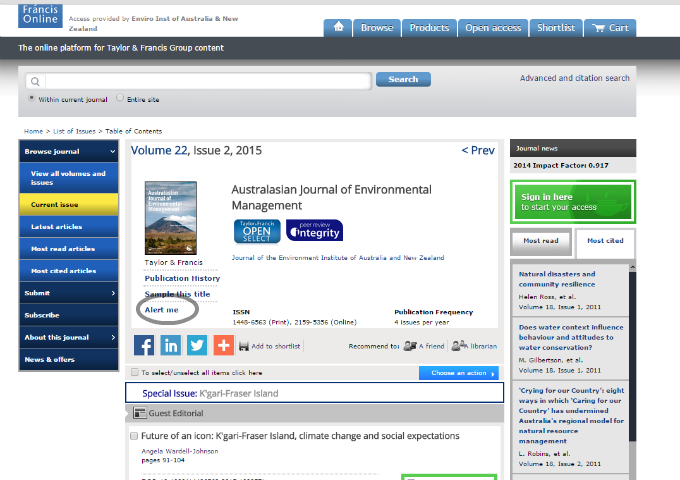Tick the select/unselect all items checkbox
Screen dimensions: 680x480
click(135, 373)
